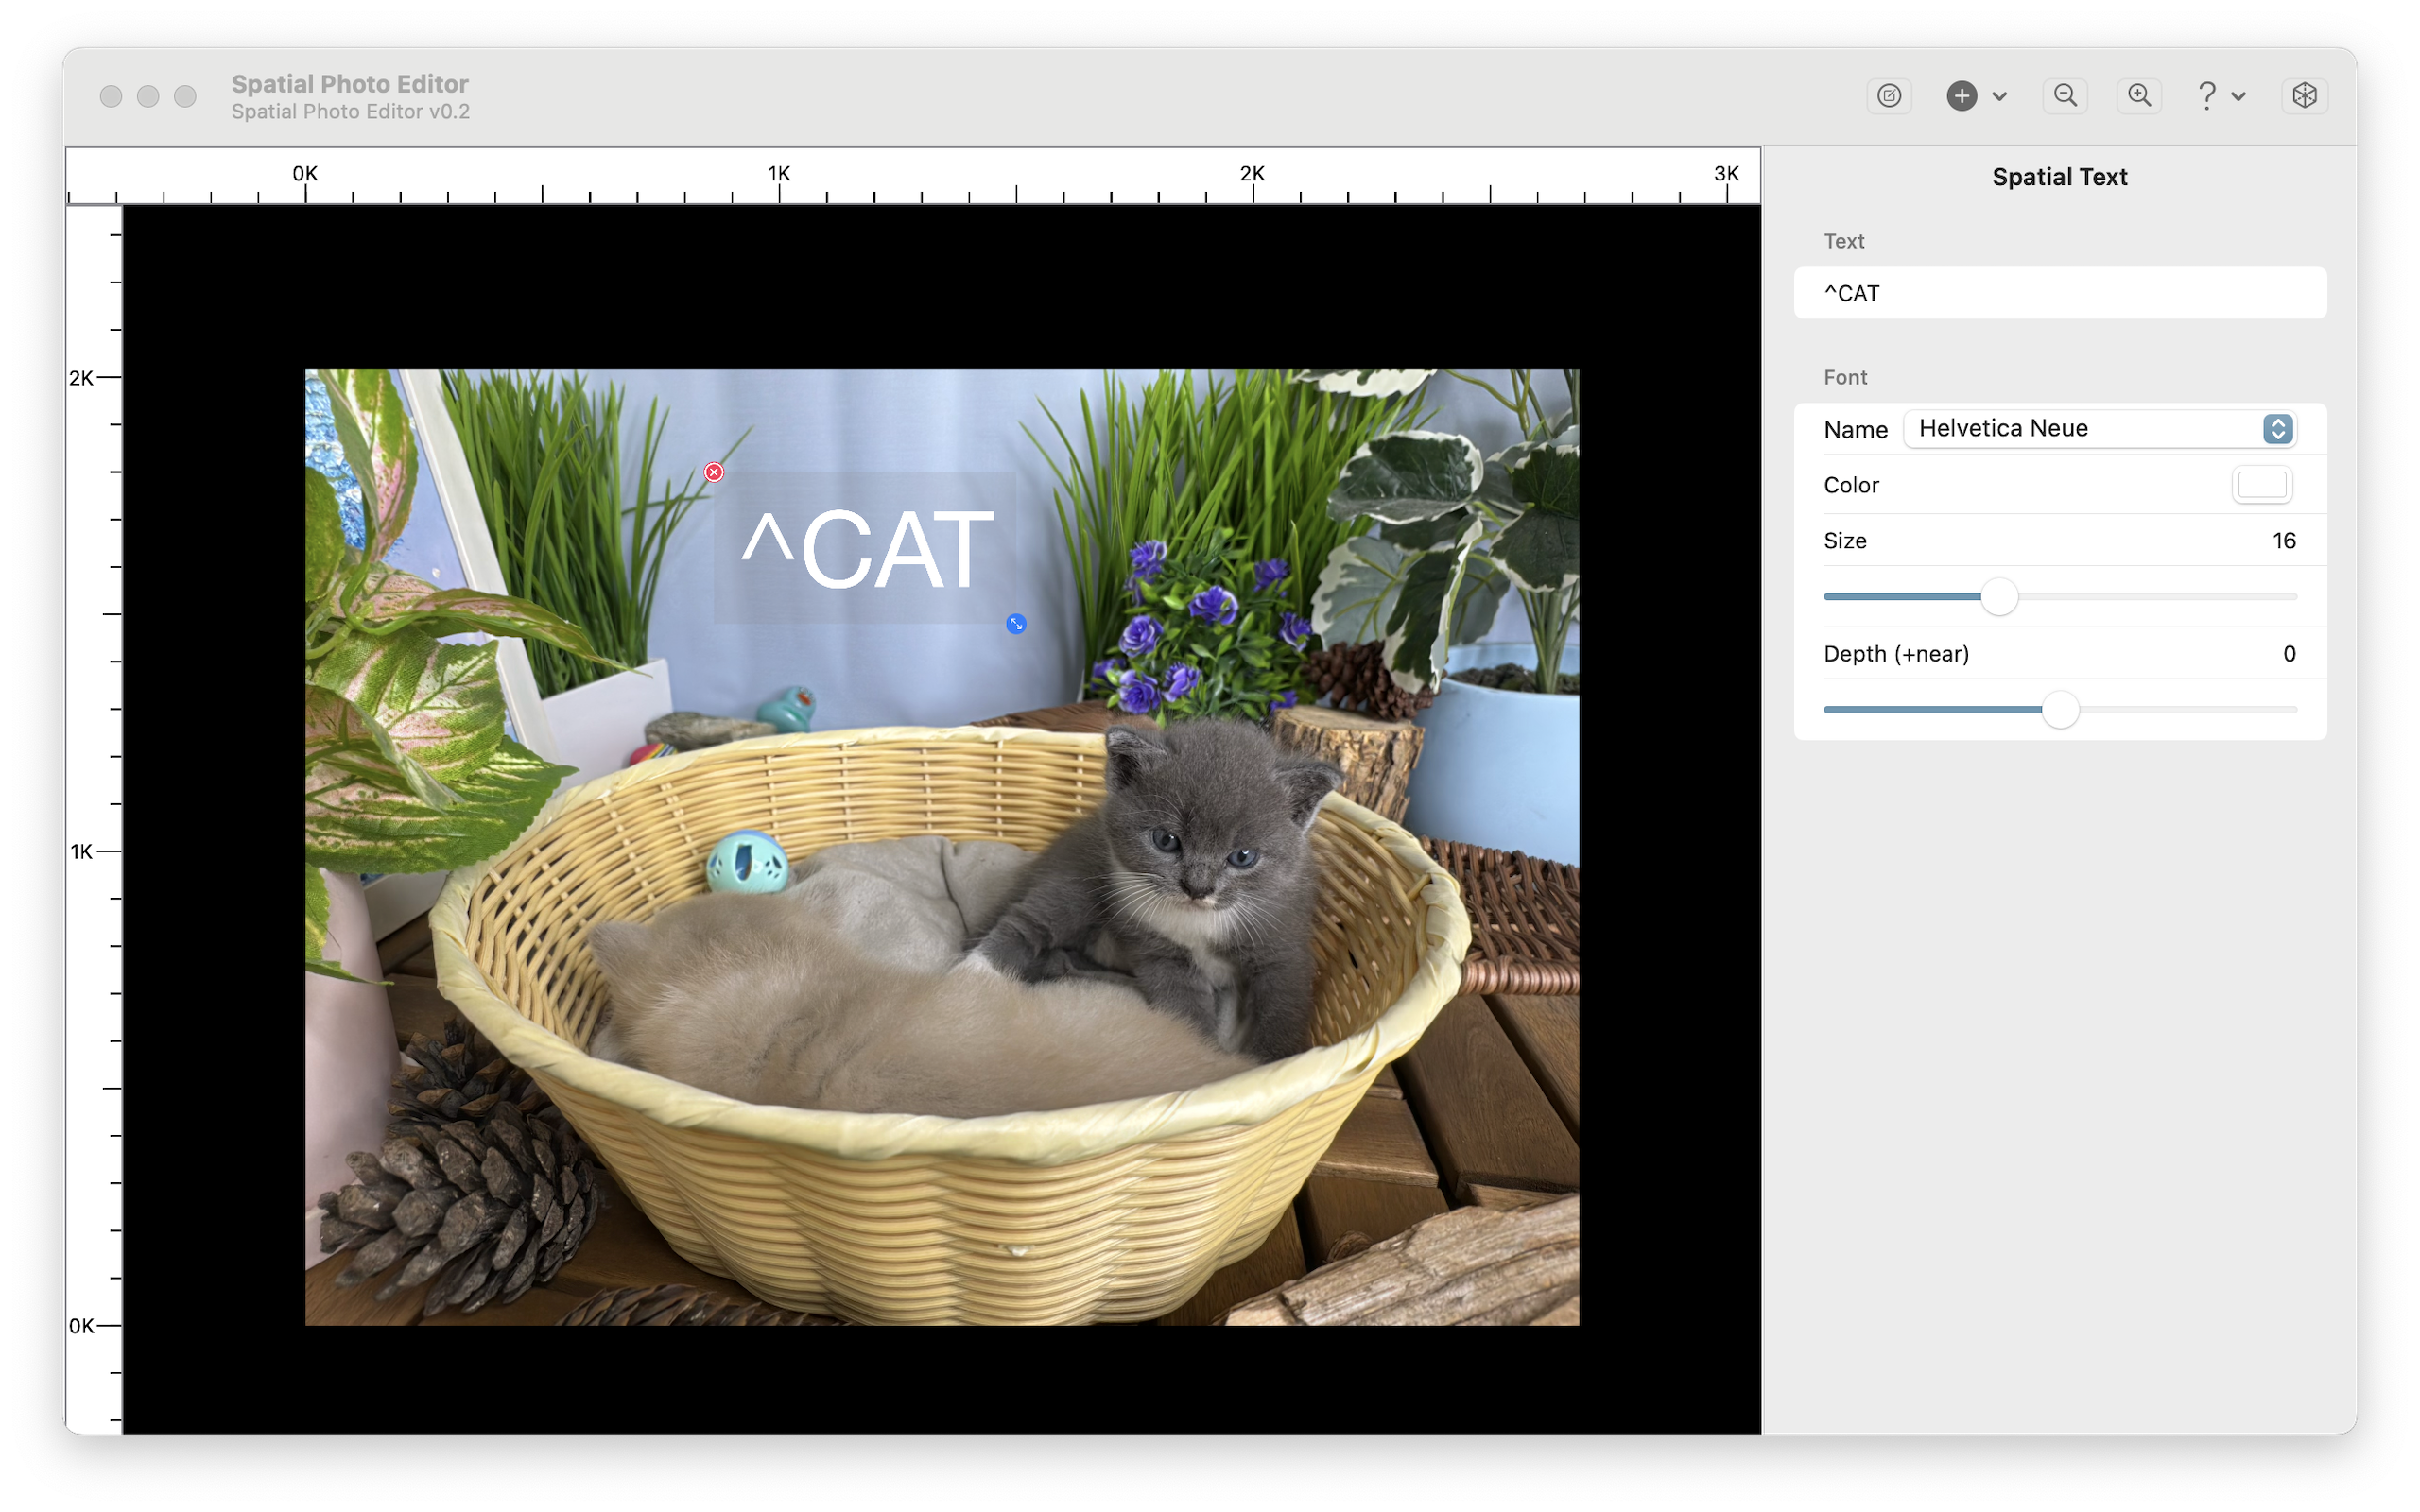Screen dimensions: 2420x1512
Task: Open the question mark help menu
Action: 2207,96
